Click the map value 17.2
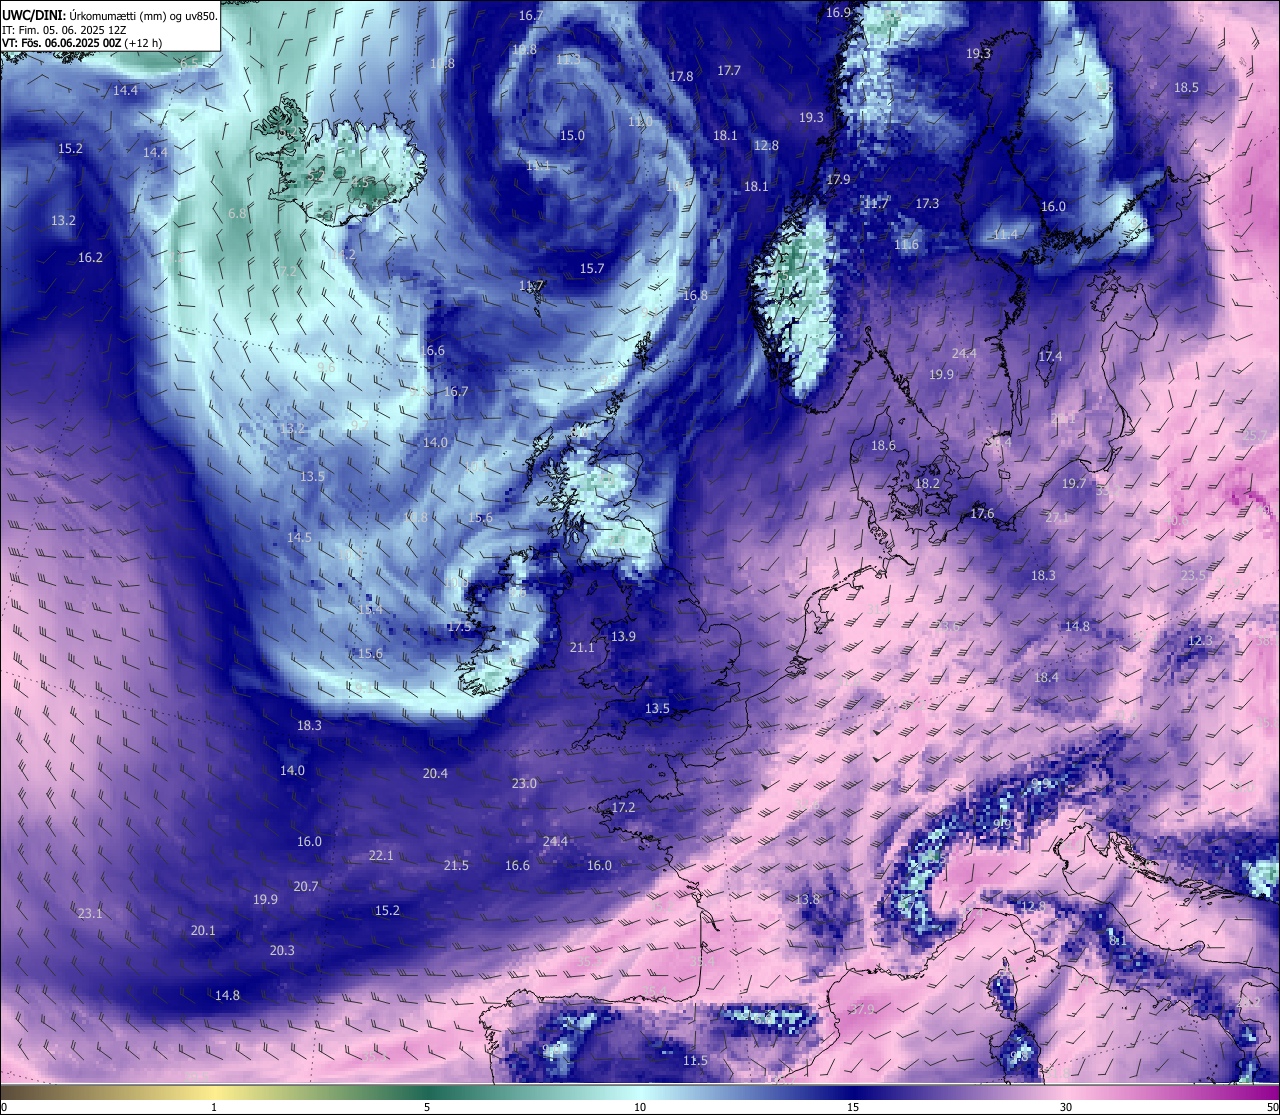This screenshot has height=1115, width=1280. (623, 808)
